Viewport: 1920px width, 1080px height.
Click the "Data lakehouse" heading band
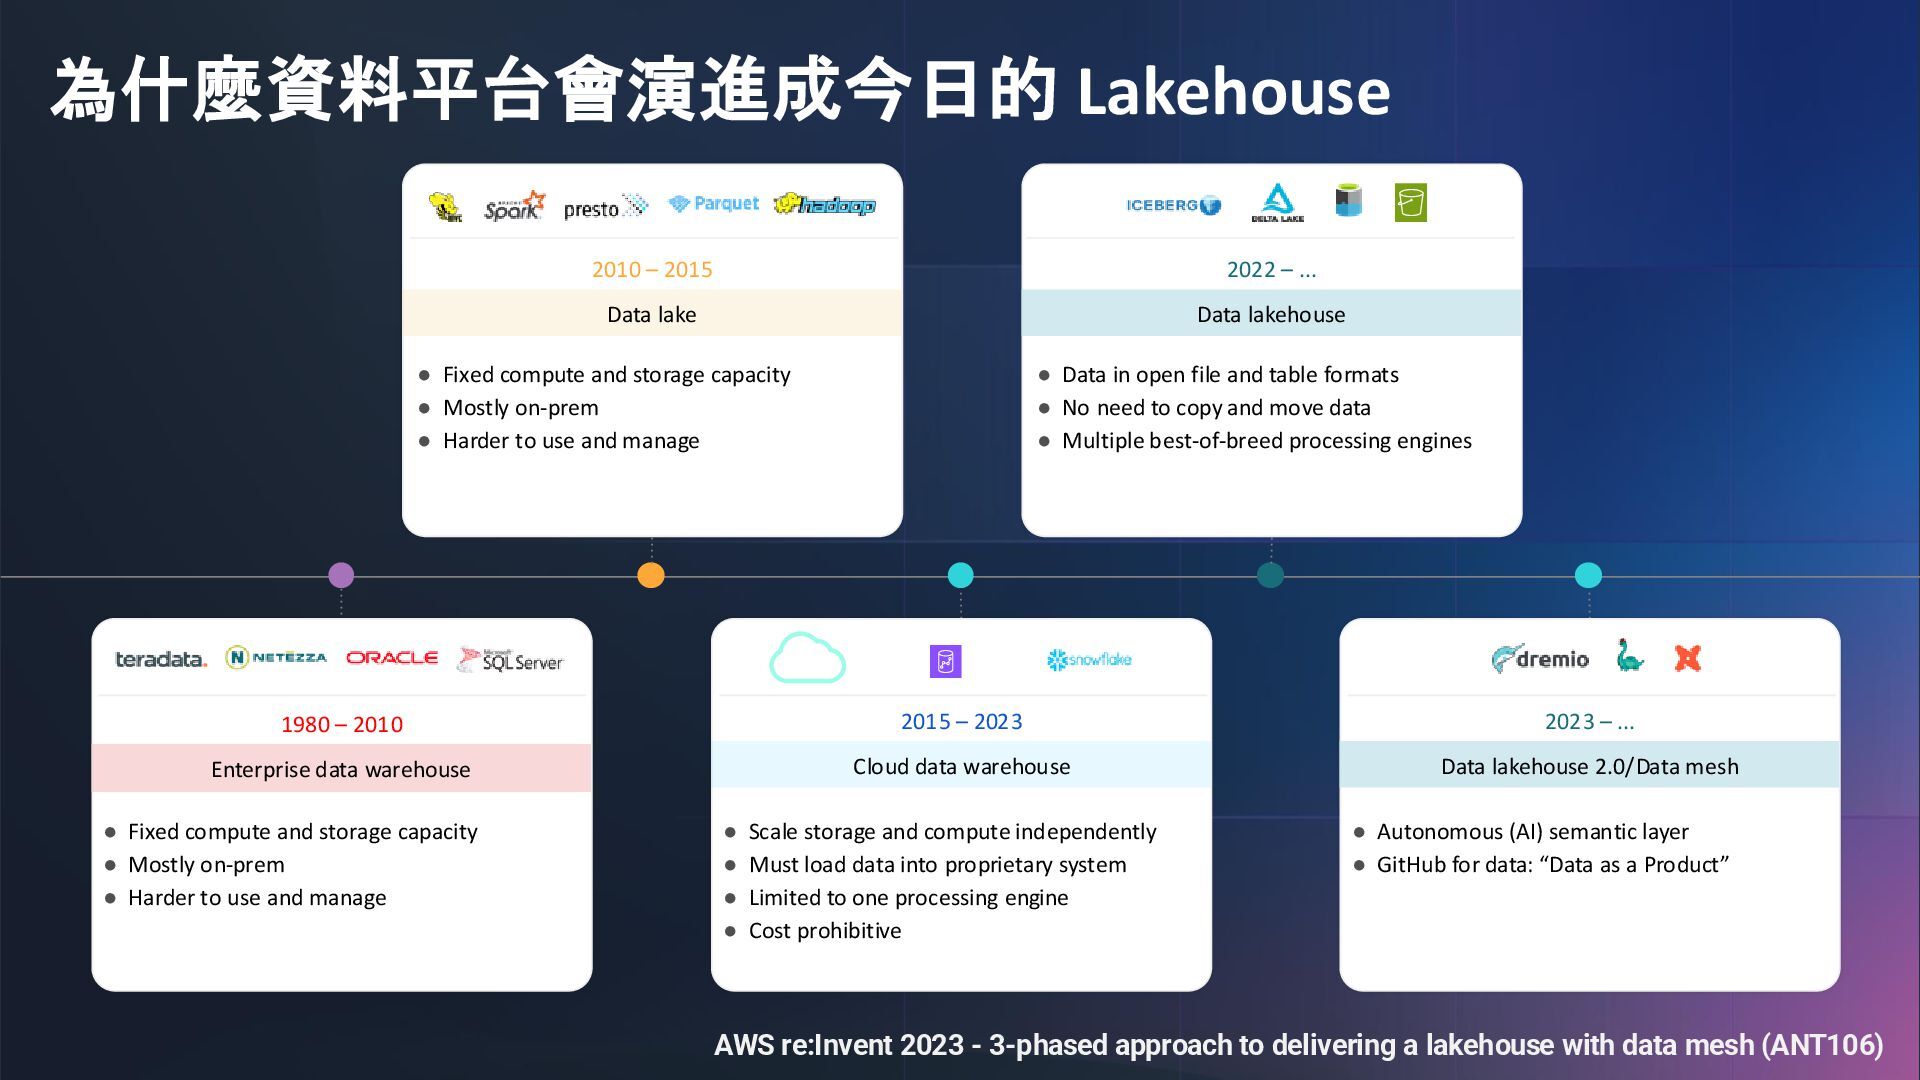pos(1271,314)
